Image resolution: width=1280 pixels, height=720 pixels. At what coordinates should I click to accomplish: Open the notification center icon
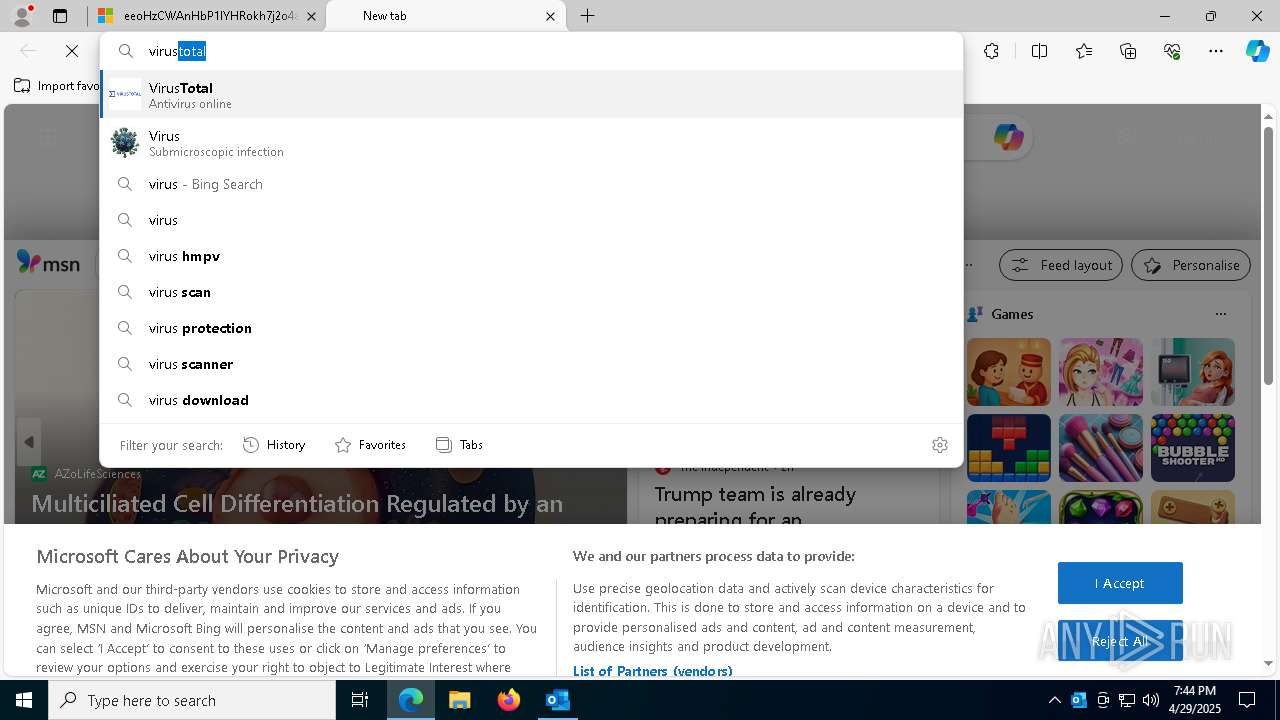click(x=1247, y=700)
